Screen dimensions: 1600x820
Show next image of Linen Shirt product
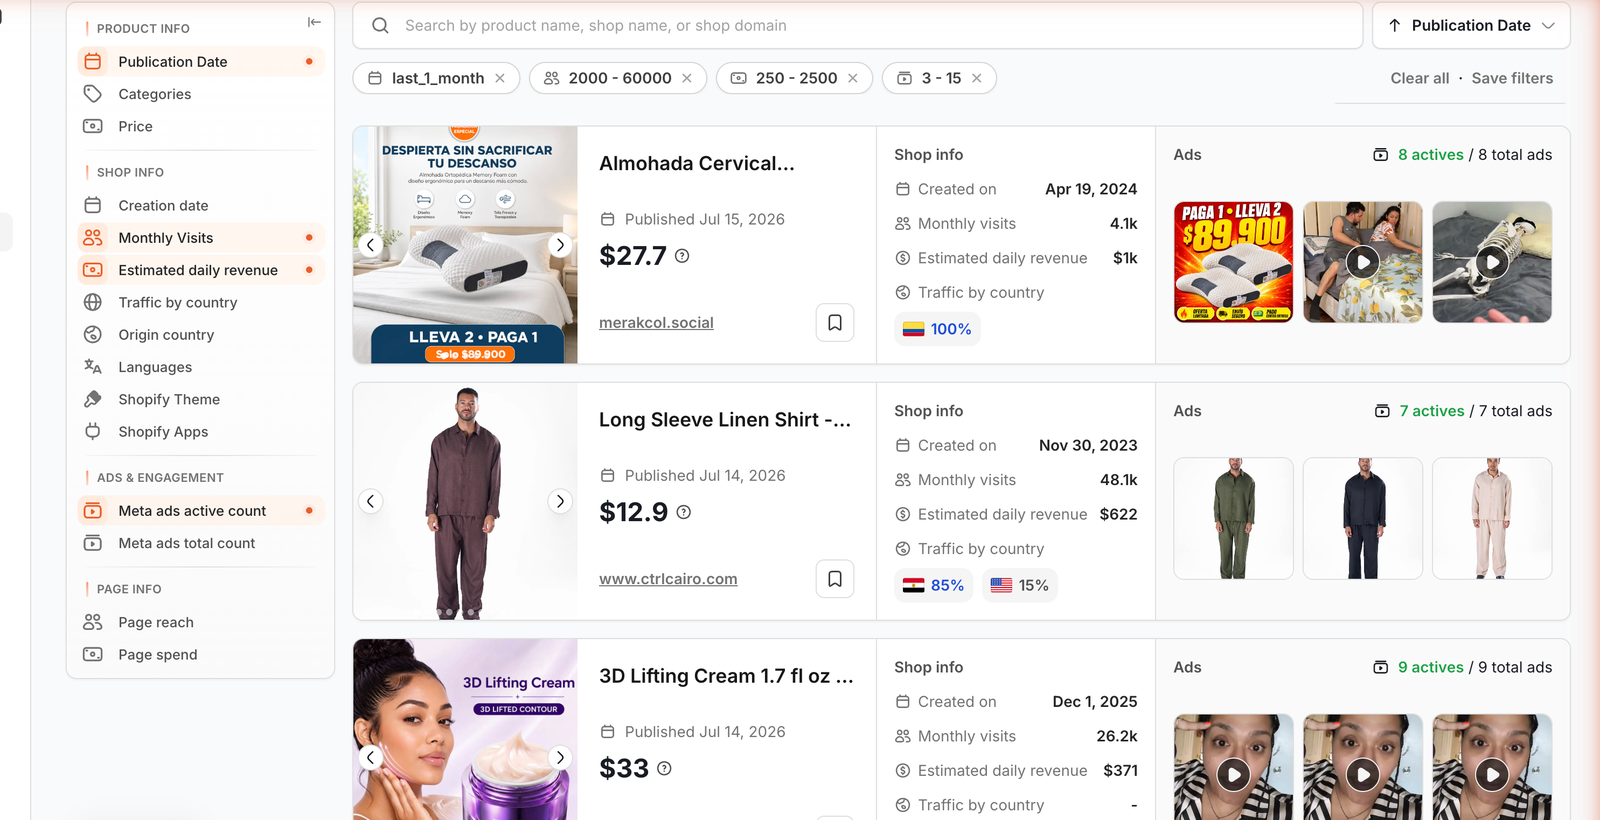pyautogui.click(x=560, y=501)
